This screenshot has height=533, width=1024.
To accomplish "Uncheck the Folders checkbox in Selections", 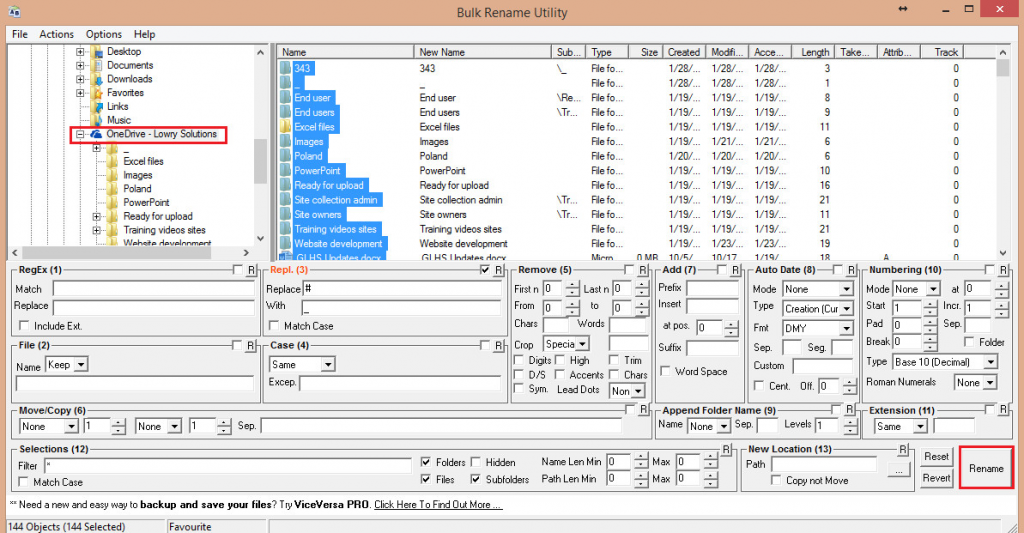I will click(426, 462).
